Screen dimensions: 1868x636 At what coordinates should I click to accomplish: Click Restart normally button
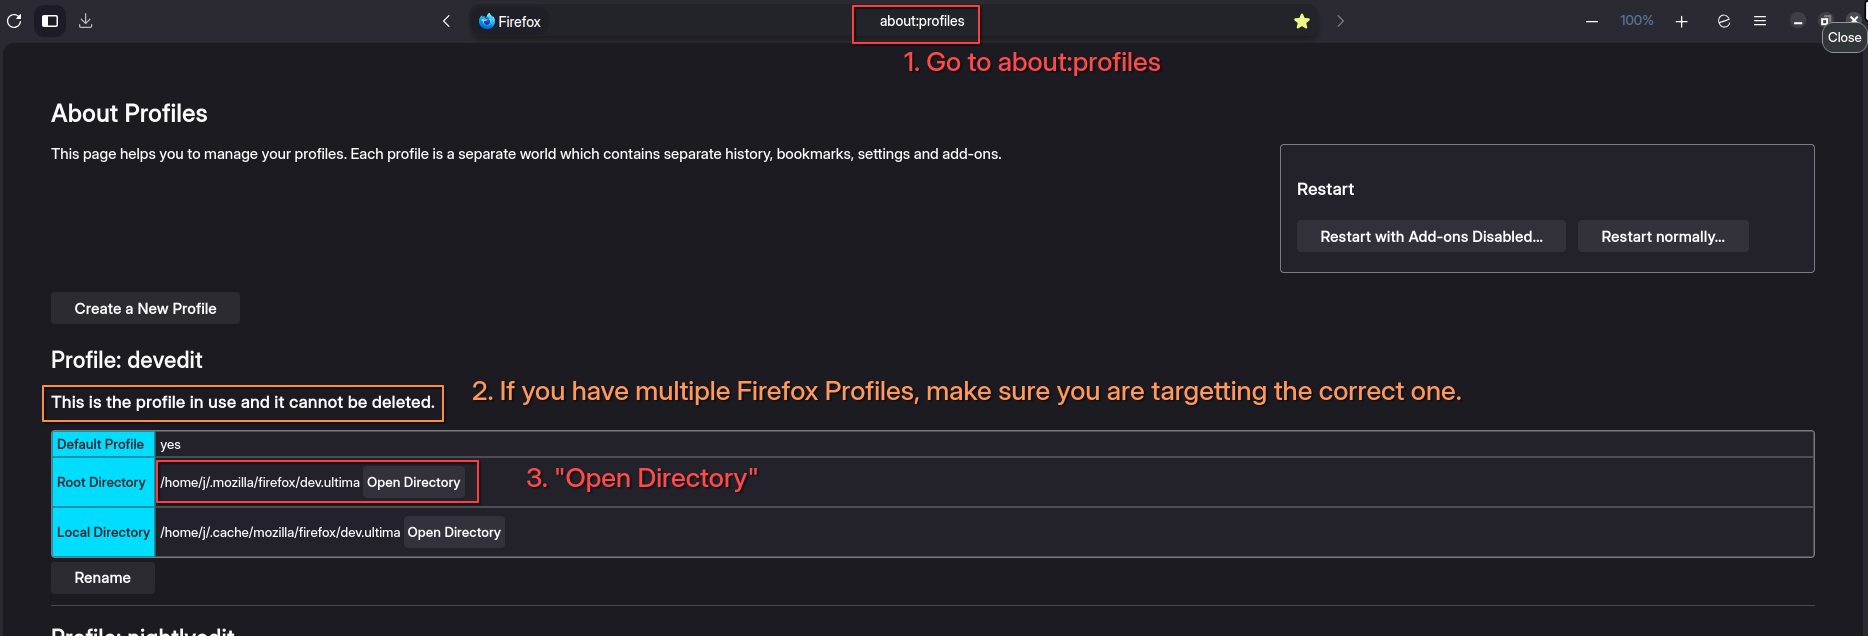click(x=1663, y=237)
